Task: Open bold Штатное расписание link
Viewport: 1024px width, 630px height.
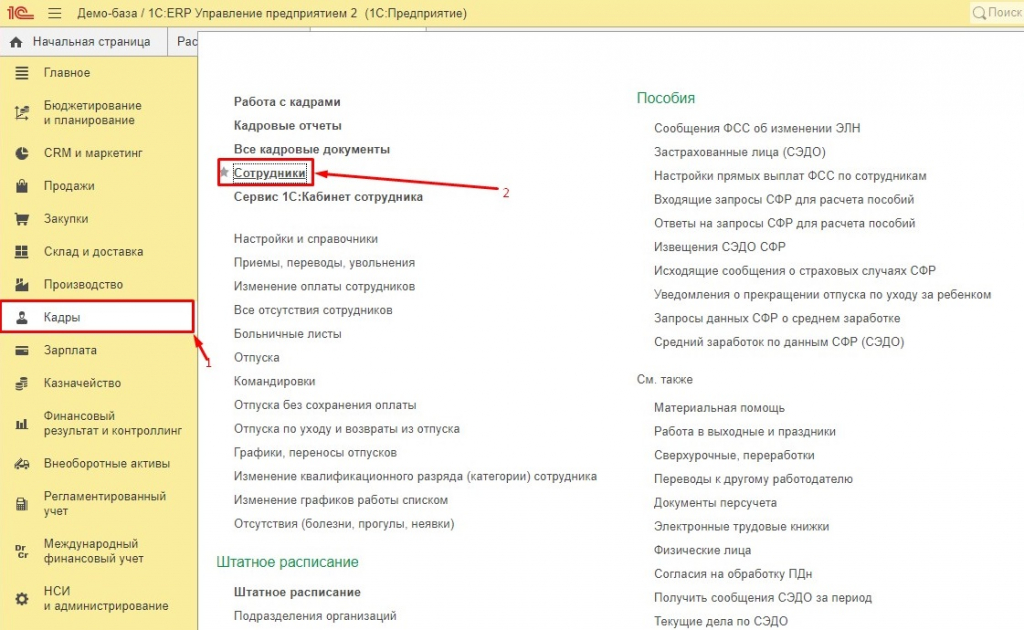Action: pos(297,592)
